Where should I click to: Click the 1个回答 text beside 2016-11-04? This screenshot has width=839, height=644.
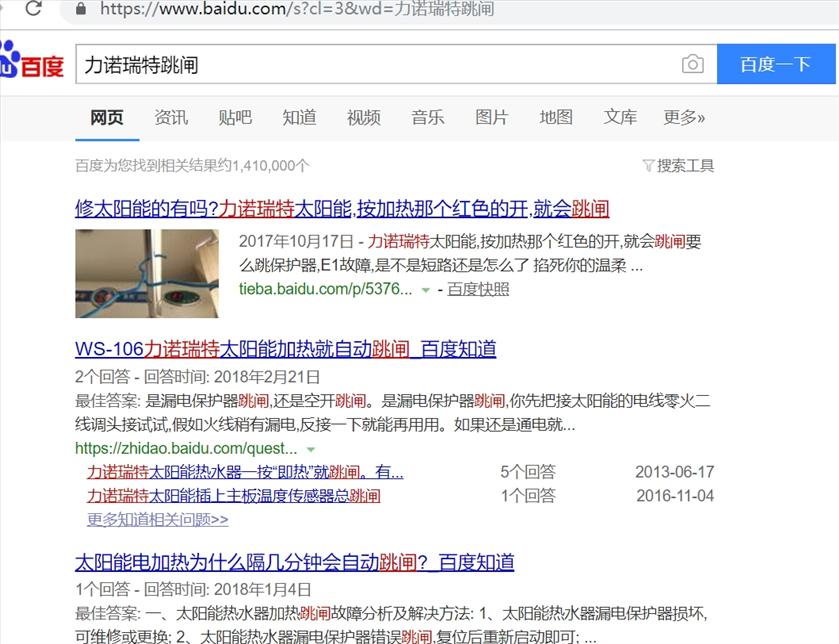tap(528, 496)
